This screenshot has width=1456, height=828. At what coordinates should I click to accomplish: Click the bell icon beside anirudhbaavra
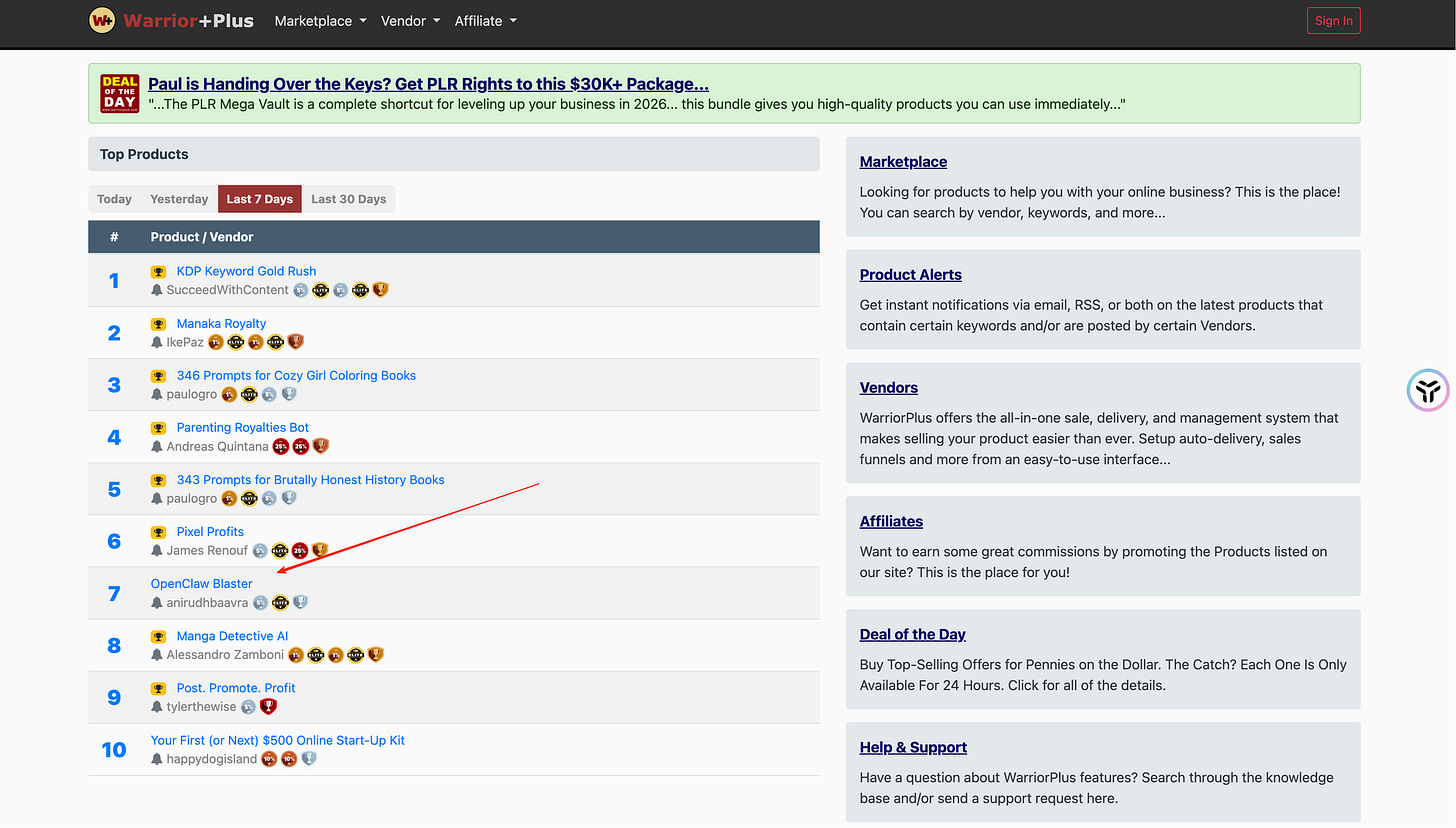(157, 603)
